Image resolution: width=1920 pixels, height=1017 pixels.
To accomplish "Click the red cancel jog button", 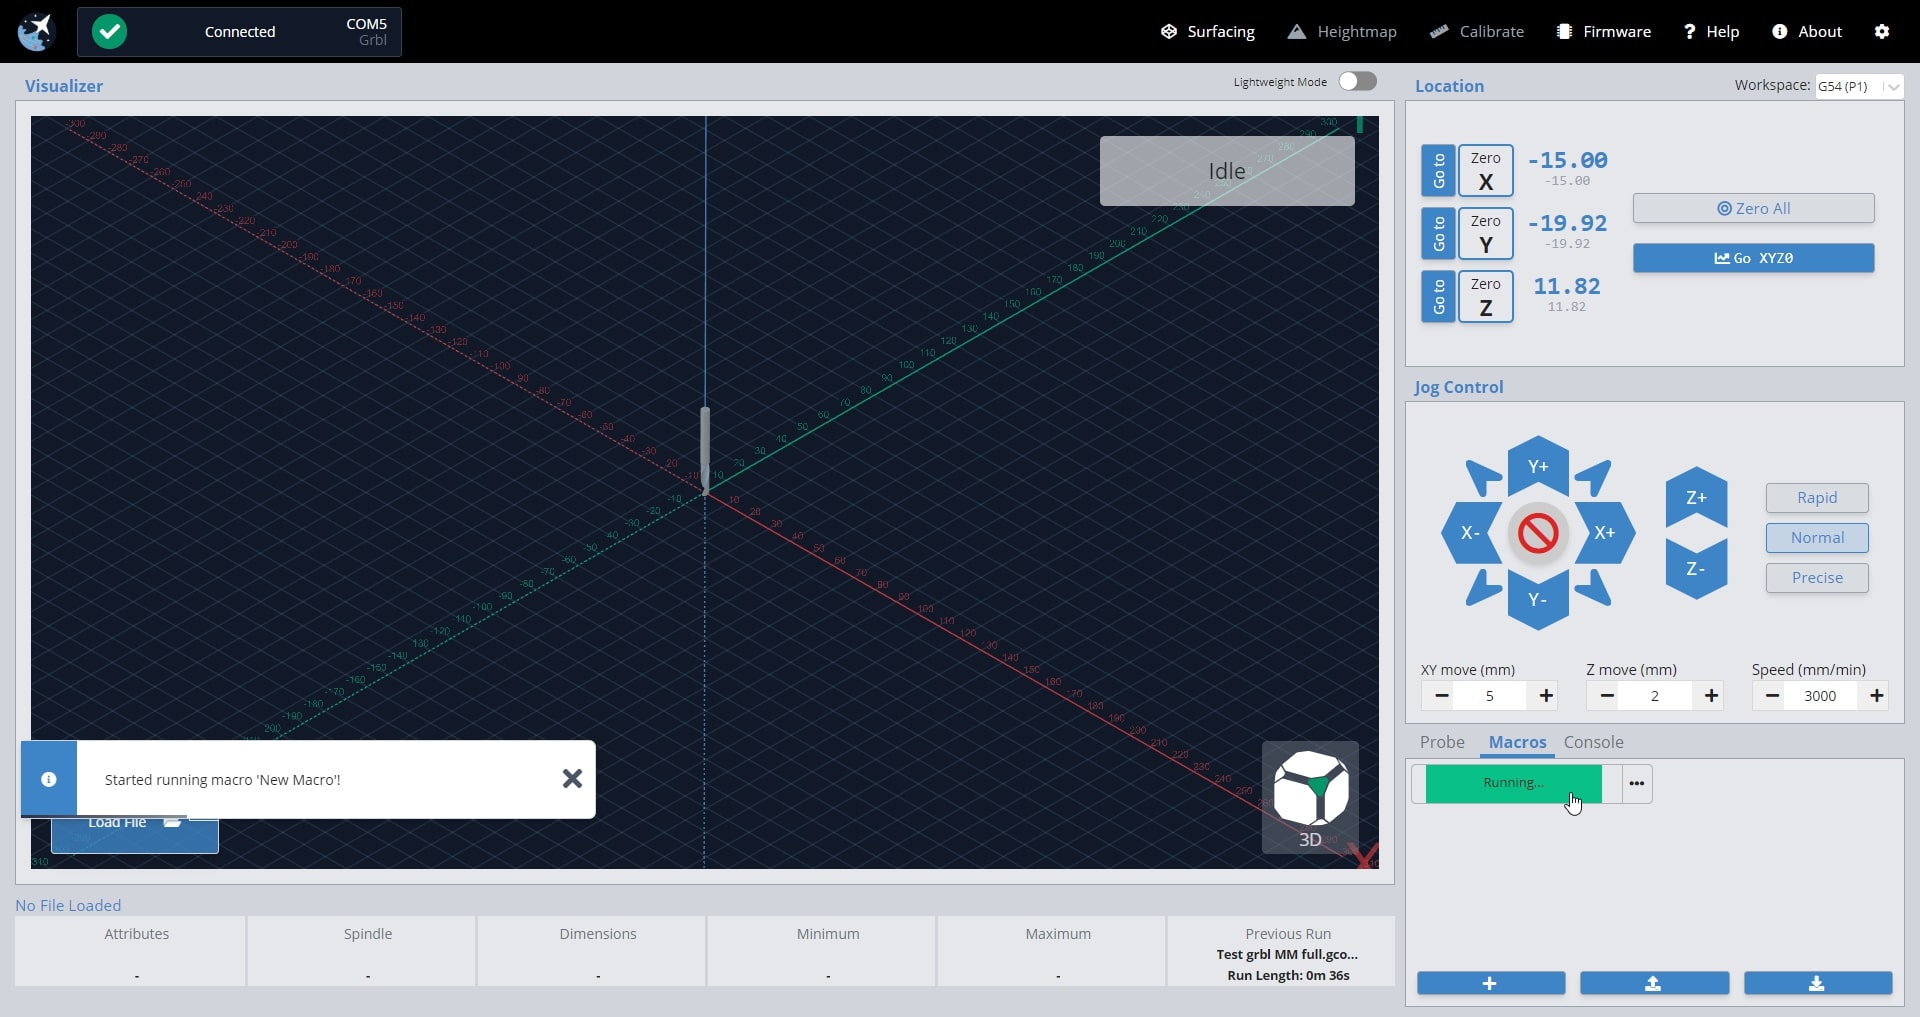I will pos(1538,533).
